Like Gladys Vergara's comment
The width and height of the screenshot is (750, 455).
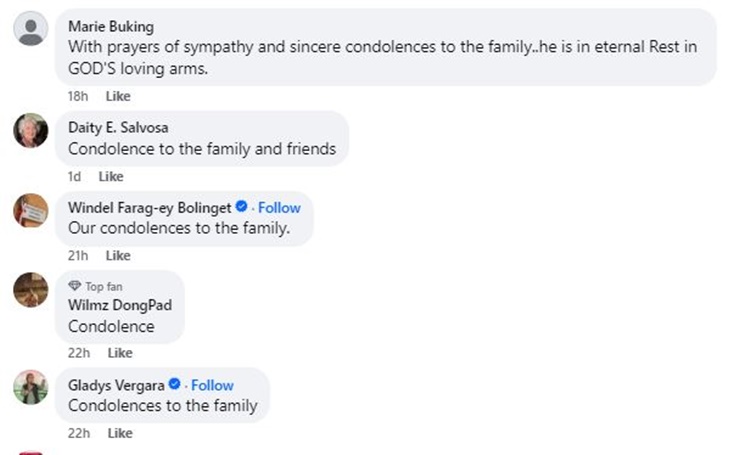click(x=120, y=433)
